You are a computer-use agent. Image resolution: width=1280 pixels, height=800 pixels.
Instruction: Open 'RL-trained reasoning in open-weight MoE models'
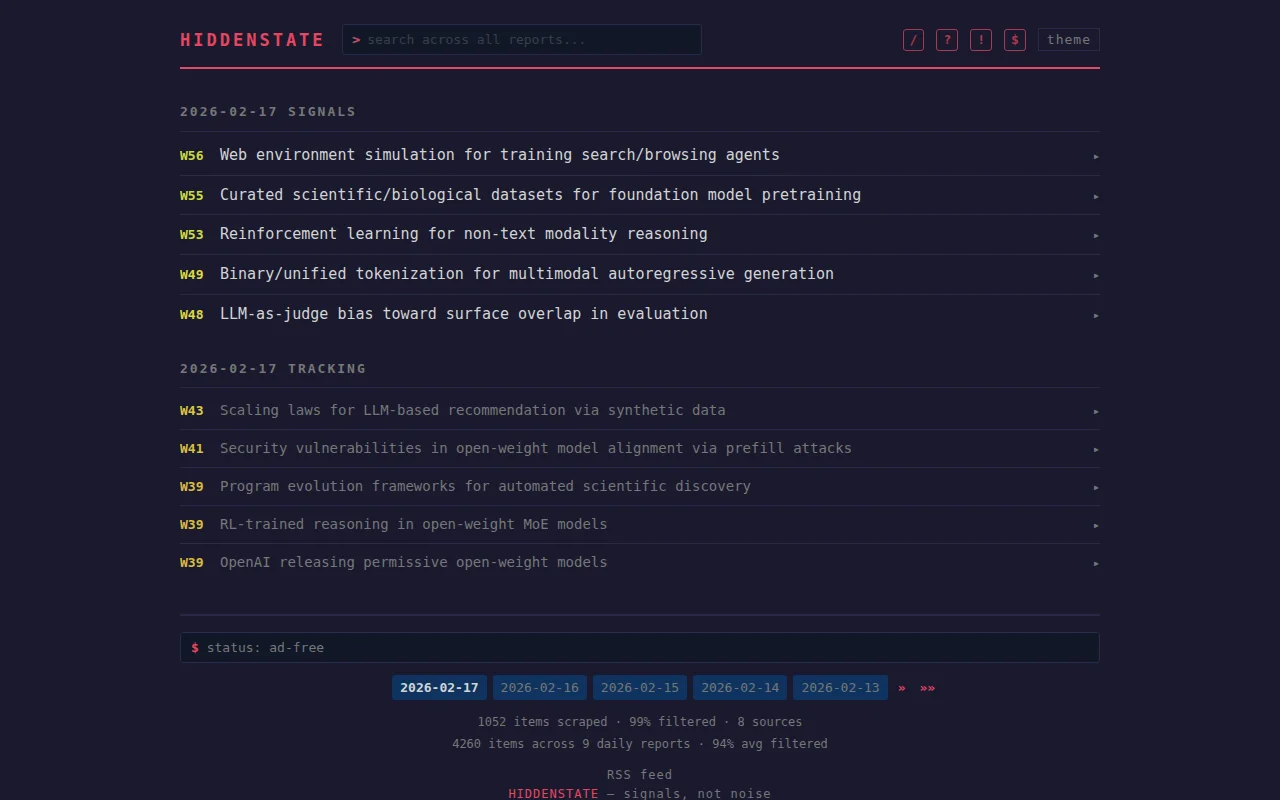[x=414, y=524]
